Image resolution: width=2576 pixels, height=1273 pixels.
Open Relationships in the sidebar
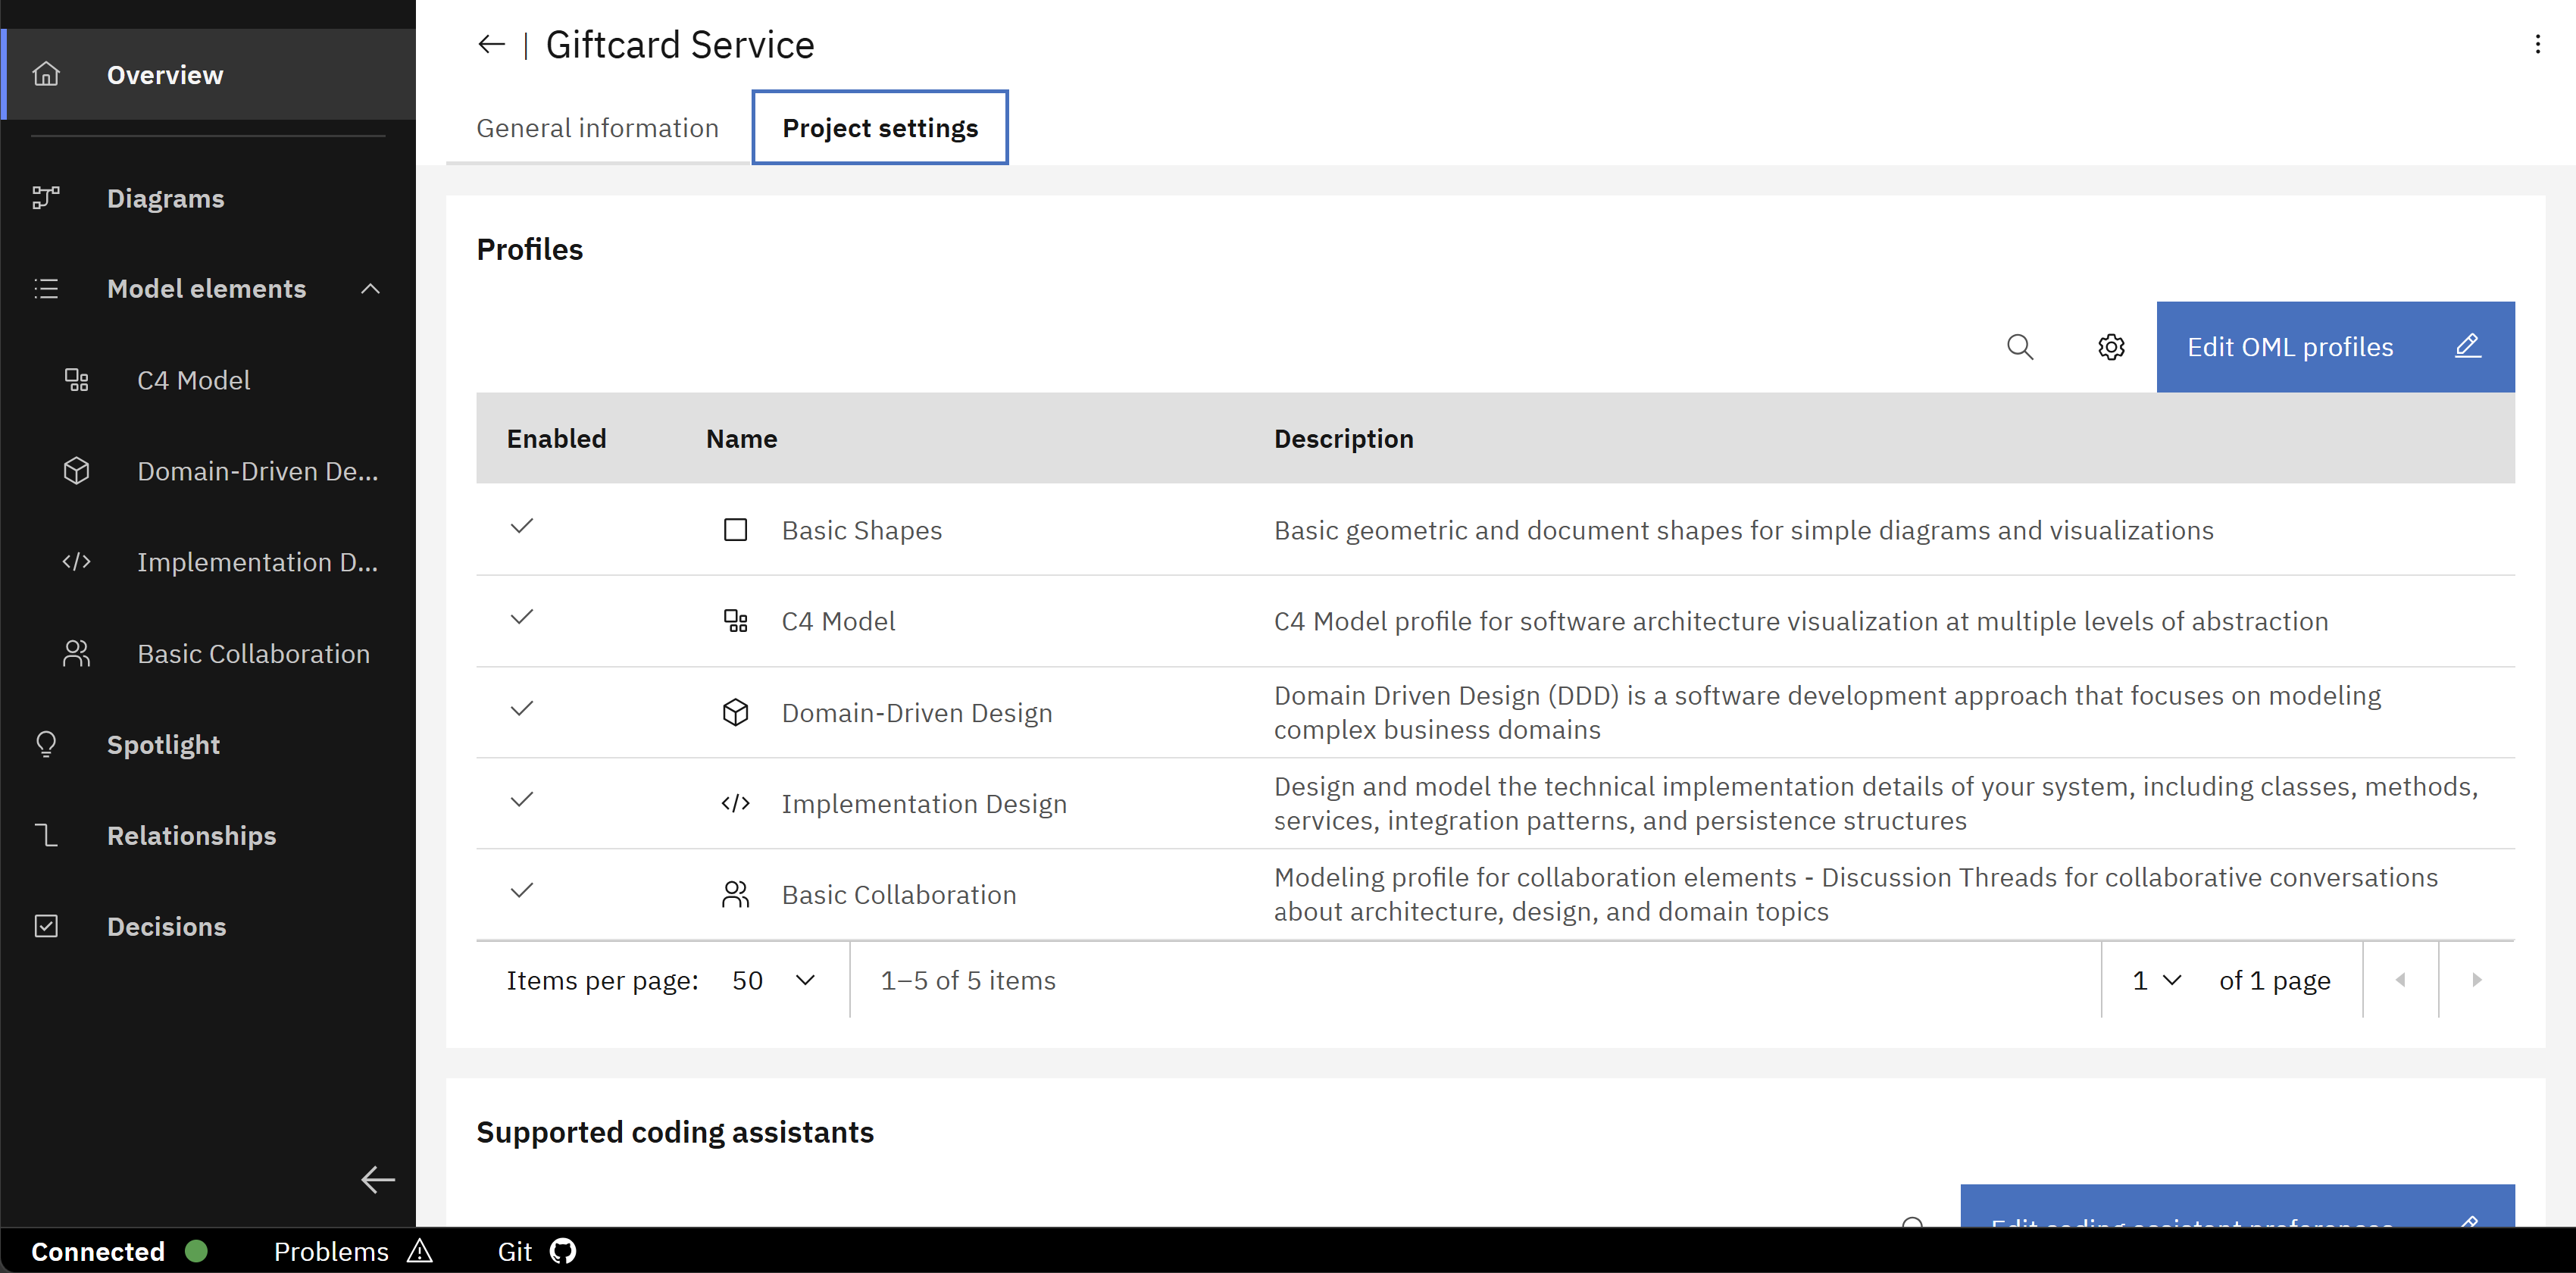209,835
